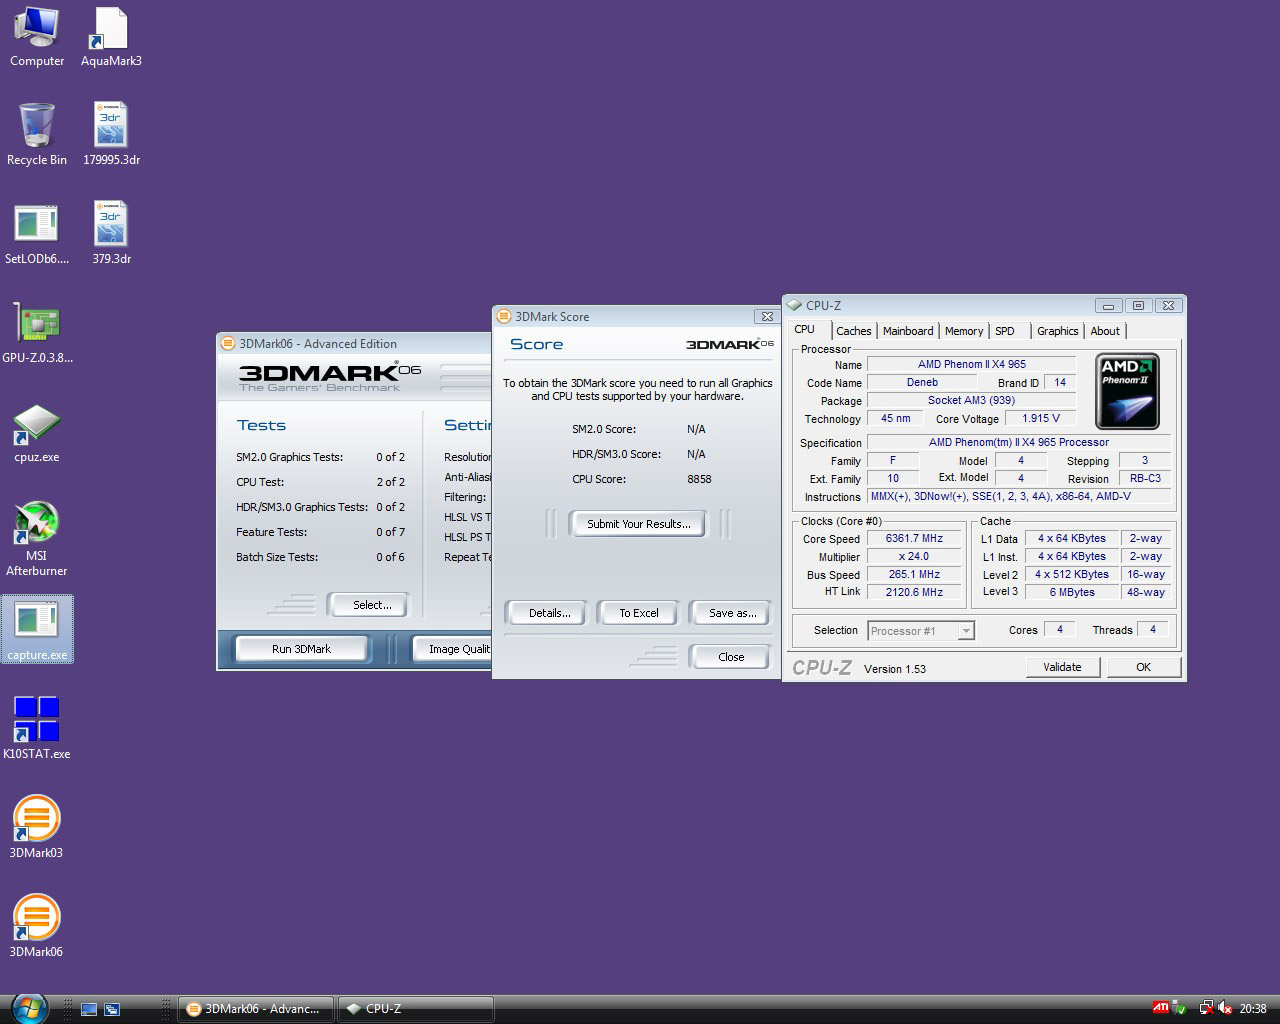Click the Package value Socket AM3 (939)
The height and width of the screenshot is (1024, 1280).
[x=971, y=400]
